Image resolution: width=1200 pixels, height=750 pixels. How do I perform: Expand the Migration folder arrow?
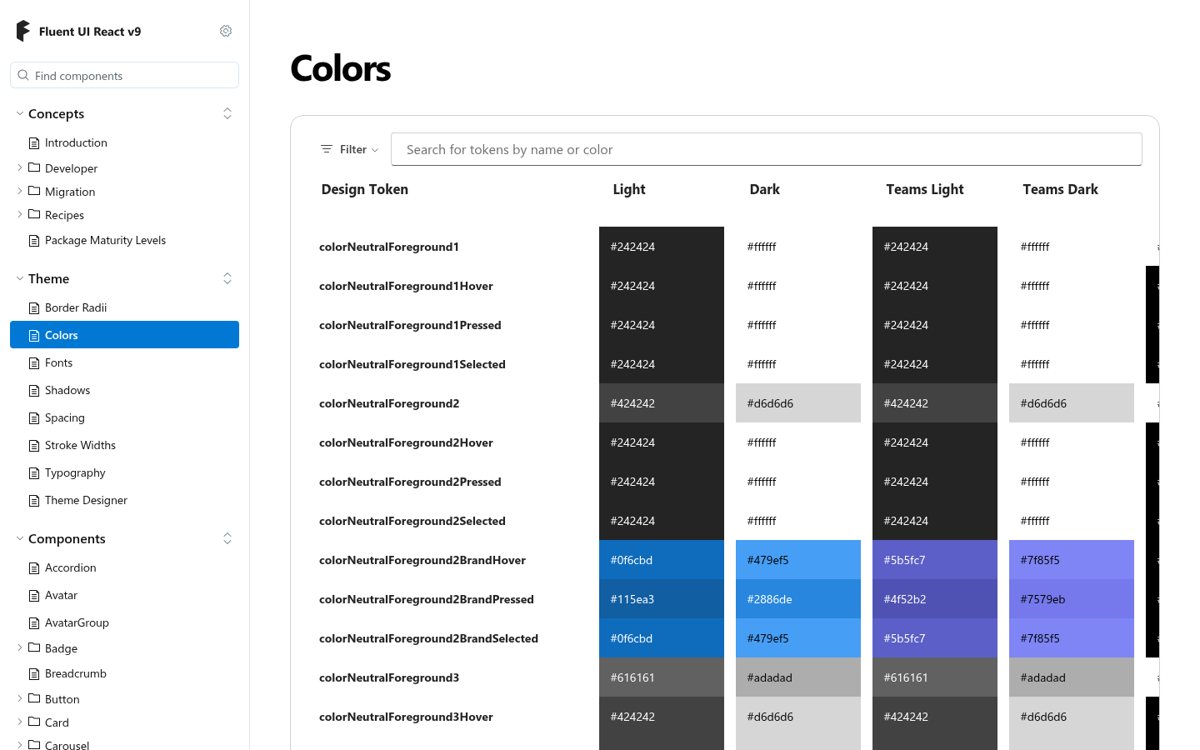(20, 191)
